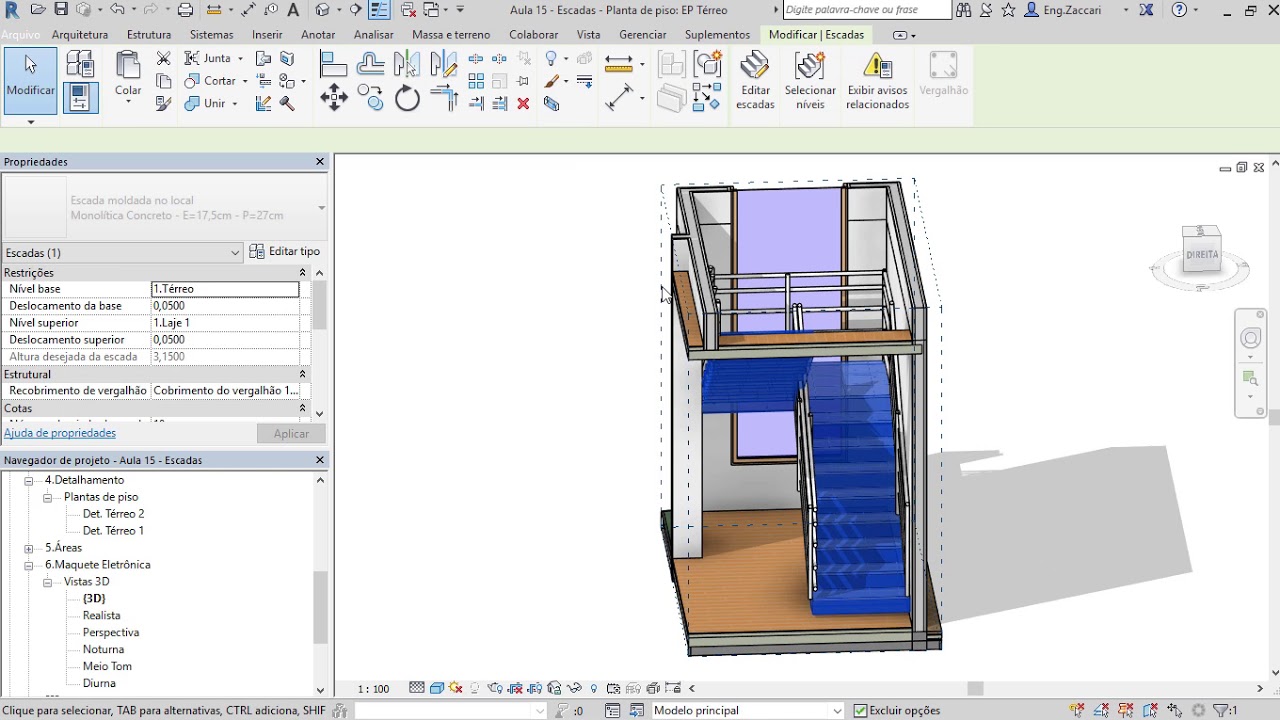Click the Cut to clipboard scissors icon
The width and height of the screenshot is (1280, 720).
click(x=164, y=59)
